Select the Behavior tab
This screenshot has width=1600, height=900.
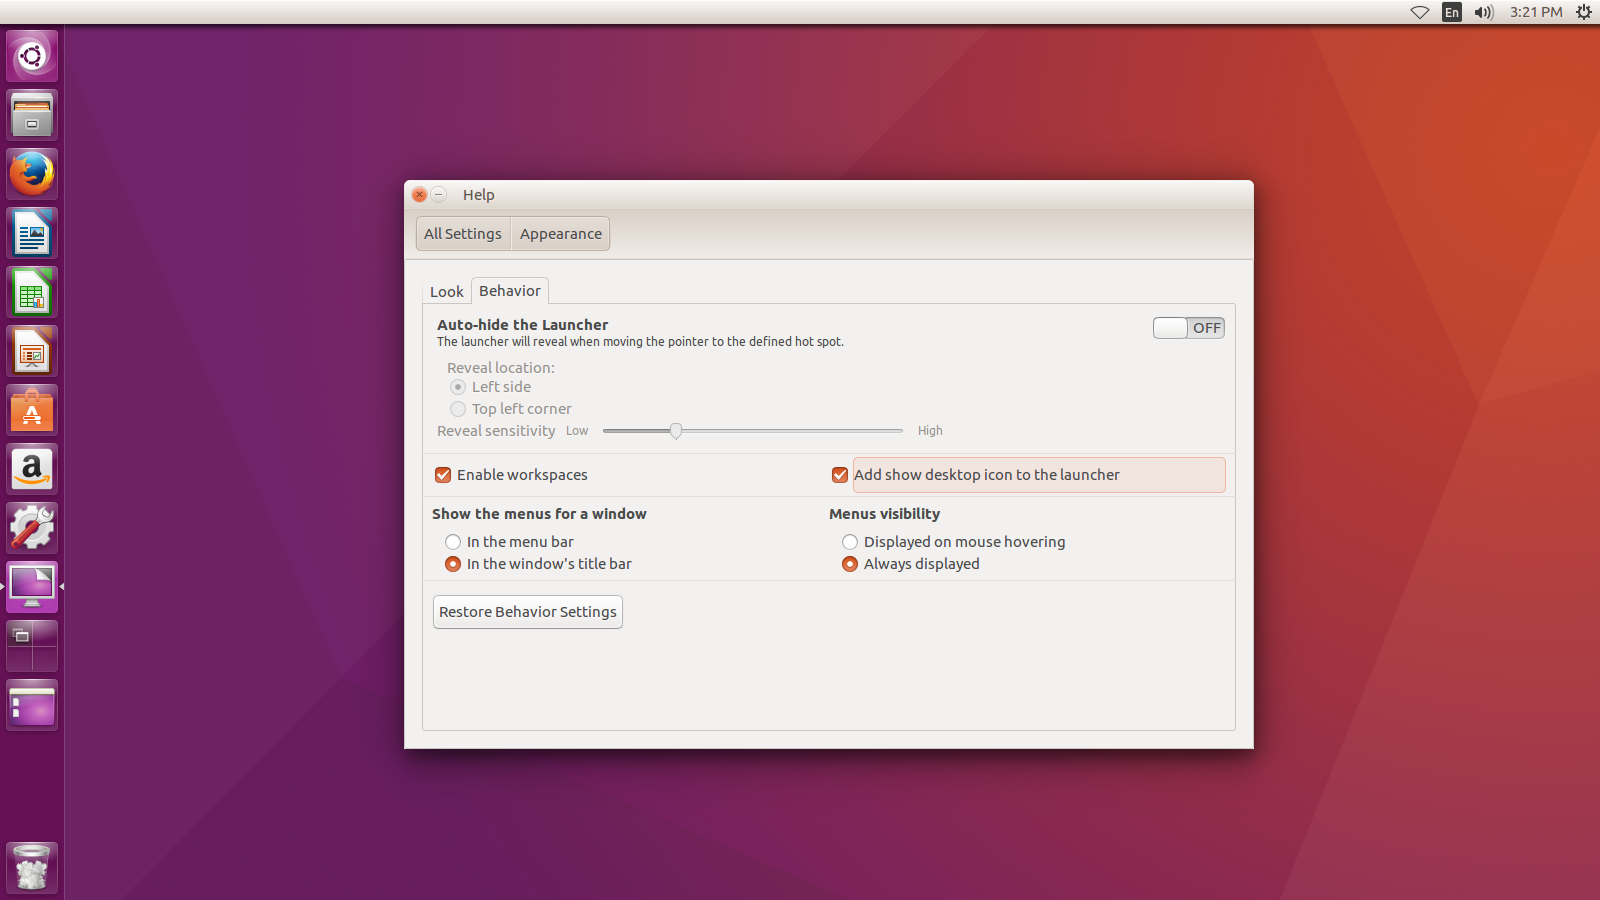point(510,291)
